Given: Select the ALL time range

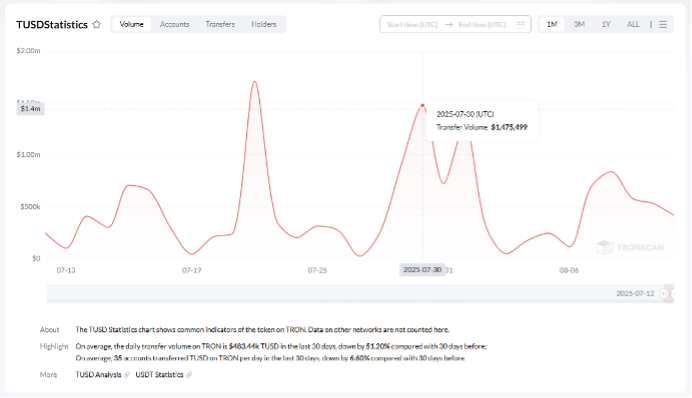Looking at the screenshot, I should tap(633, 24).
